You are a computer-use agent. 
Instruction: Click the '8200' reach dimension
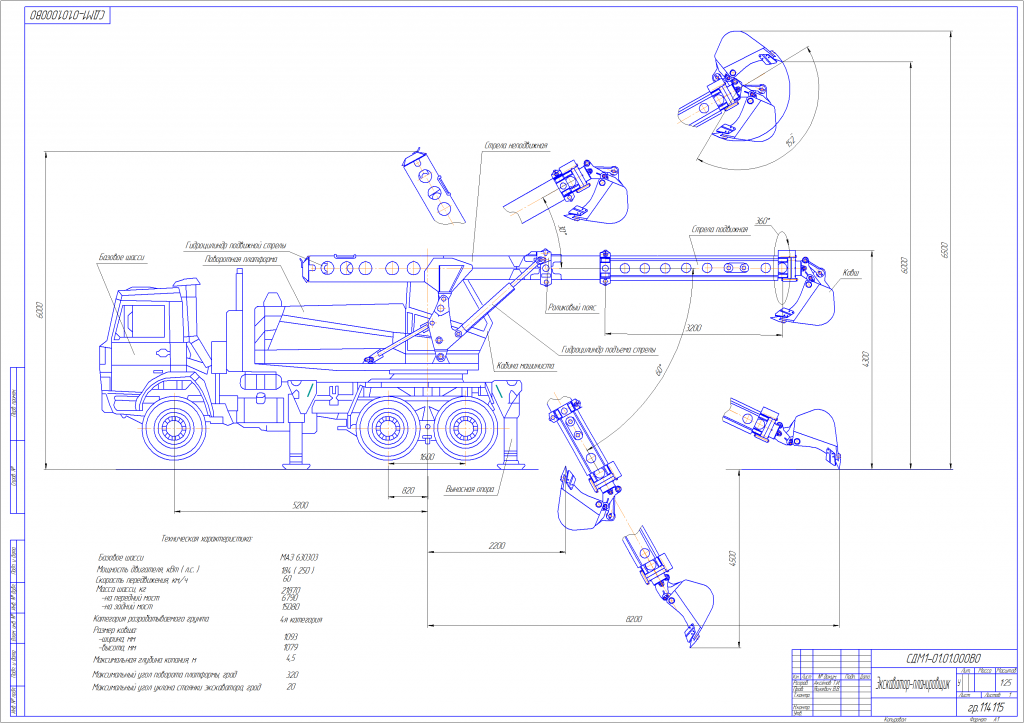pos(633,619)
